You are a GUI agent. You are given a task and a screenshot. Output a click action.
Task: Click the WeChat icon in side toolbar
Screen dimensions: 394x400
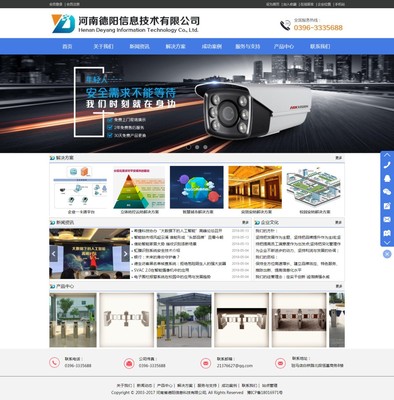387,192
